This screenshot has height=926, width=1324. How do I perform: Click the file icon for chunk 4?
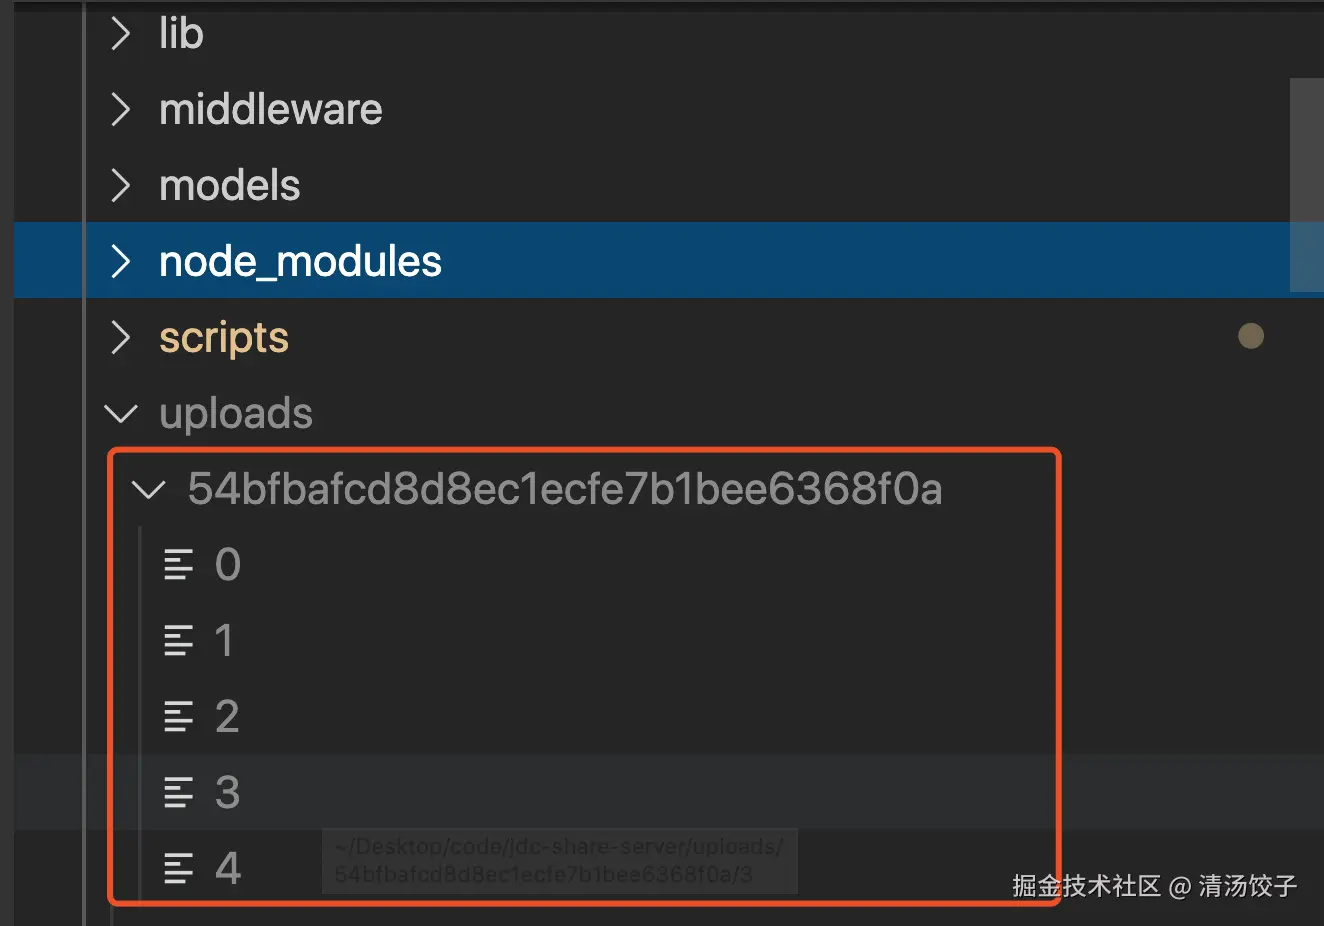click(x=178, y=868)
